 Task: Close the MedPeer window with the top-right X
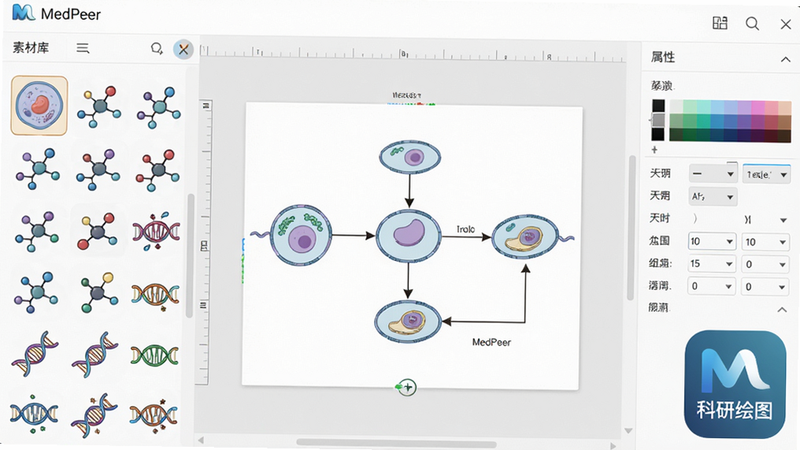point(786,24)
